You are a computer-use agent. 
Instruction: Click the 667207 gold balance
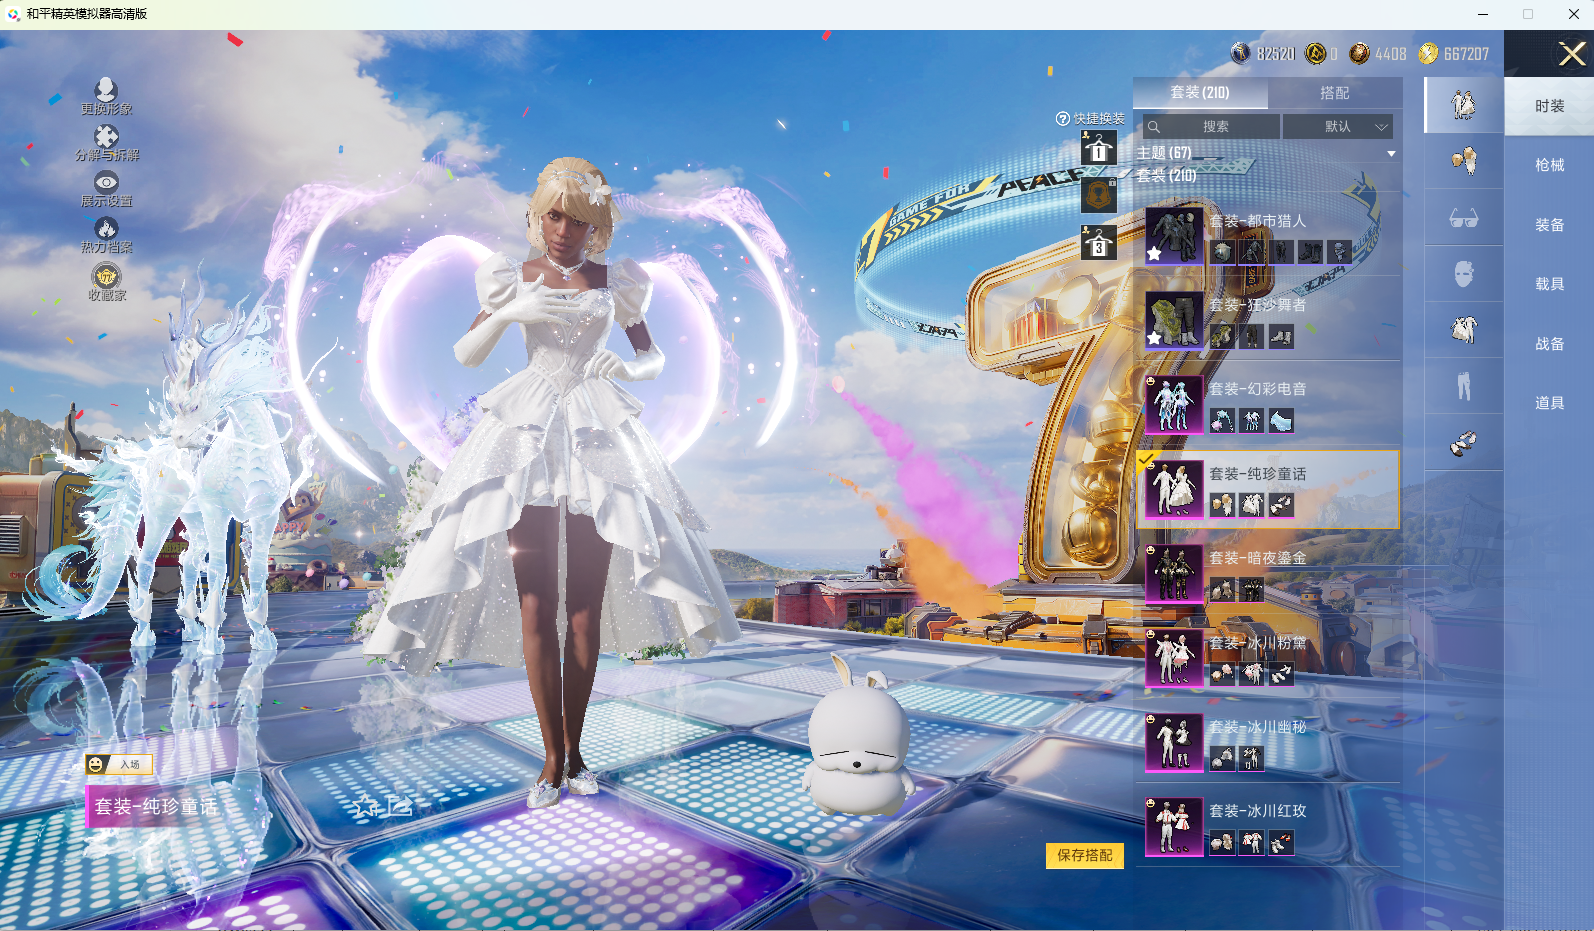1454,54
